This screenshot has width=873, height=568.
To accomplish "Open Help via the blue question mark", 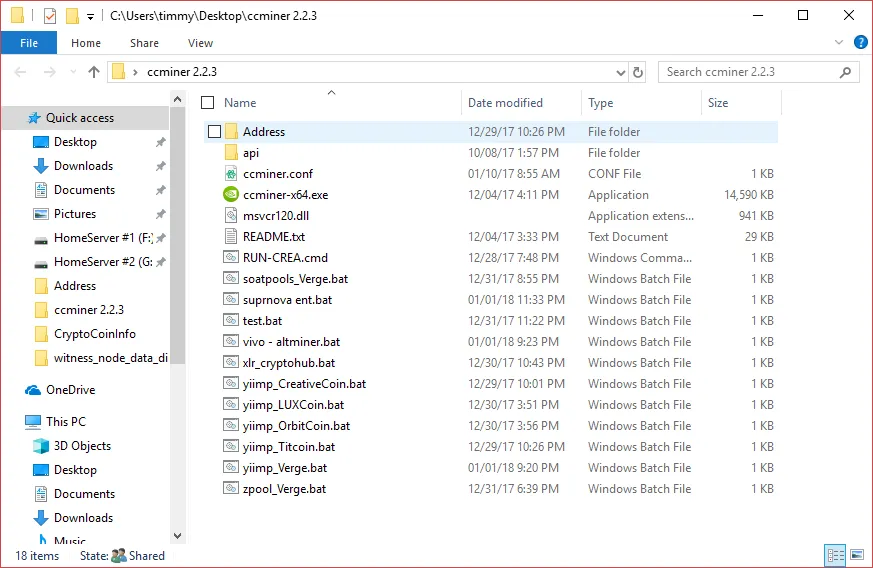I will pos(860,42).
